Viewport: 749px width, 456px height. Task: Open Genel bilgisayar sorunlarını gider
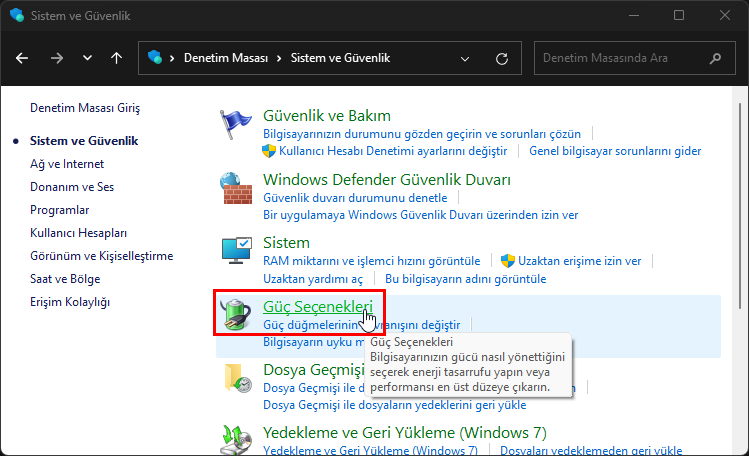pos(615,151)
